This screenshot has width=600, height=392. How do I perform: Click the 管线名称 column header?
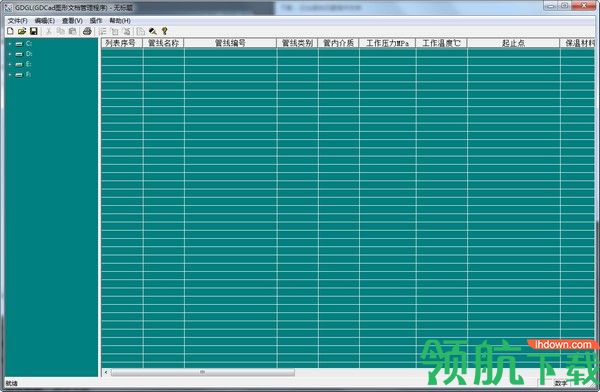click(163, 43)
